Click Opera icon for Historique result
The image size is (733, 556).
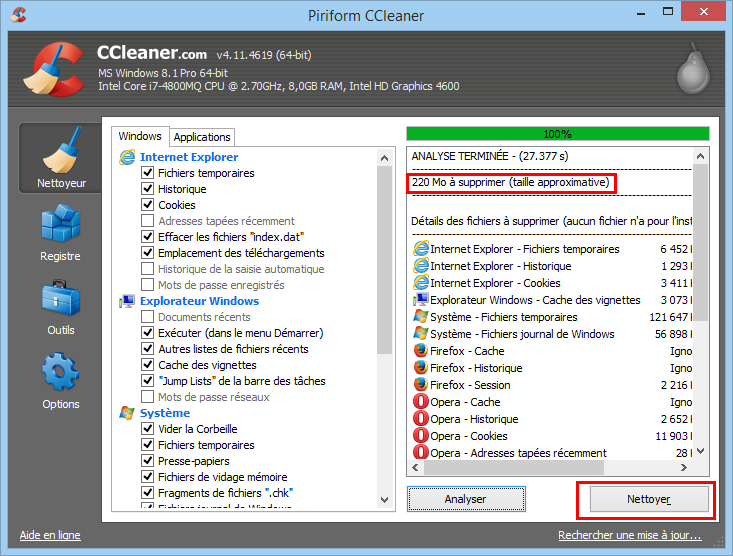pyautogui.click(x=421, y=418)
